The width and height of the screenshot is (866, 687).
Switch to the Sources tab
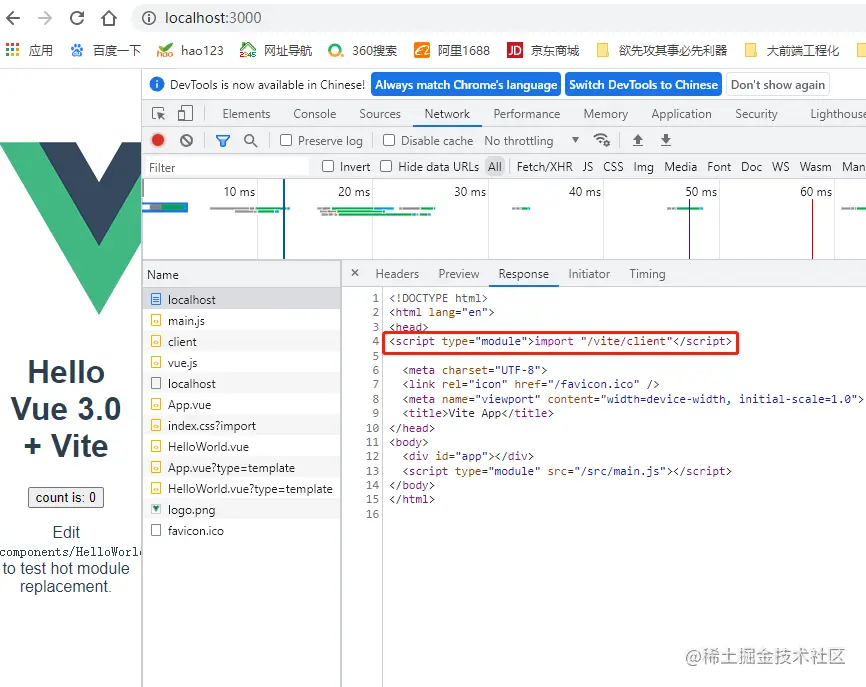tap(380, 114)
